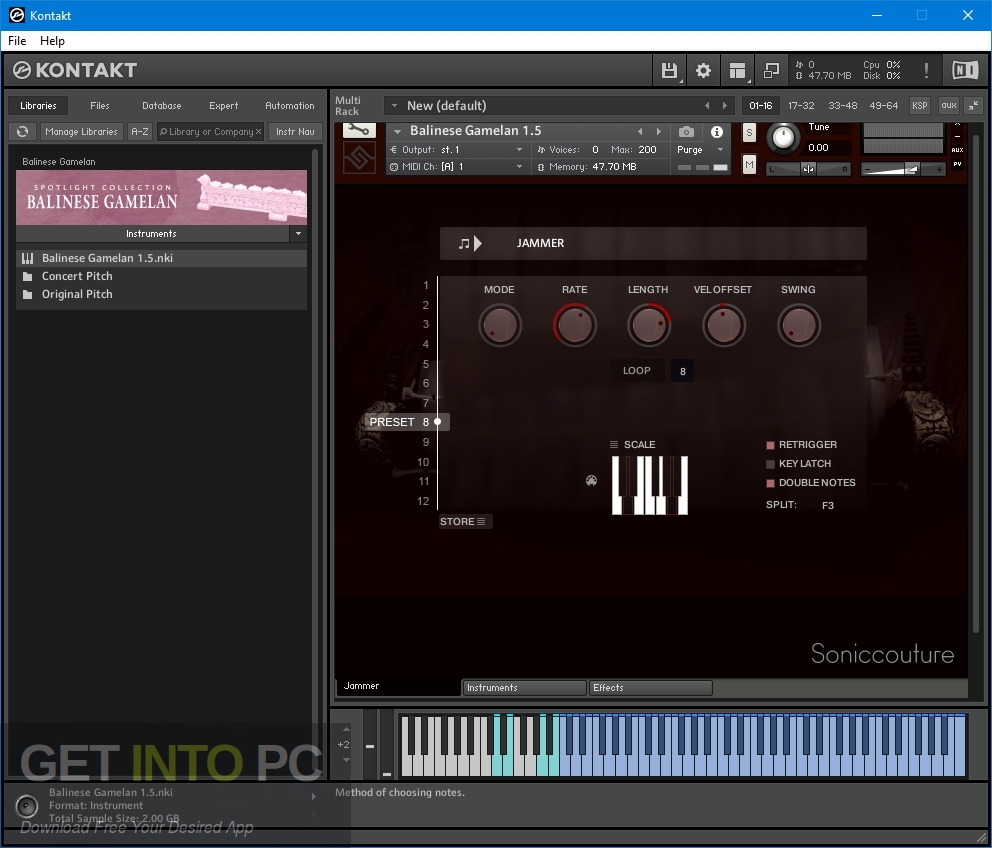Viewport: 992px width, 848px height.
Task: Expand info pane arrow at bottom
Action: [x=314, y=797]
